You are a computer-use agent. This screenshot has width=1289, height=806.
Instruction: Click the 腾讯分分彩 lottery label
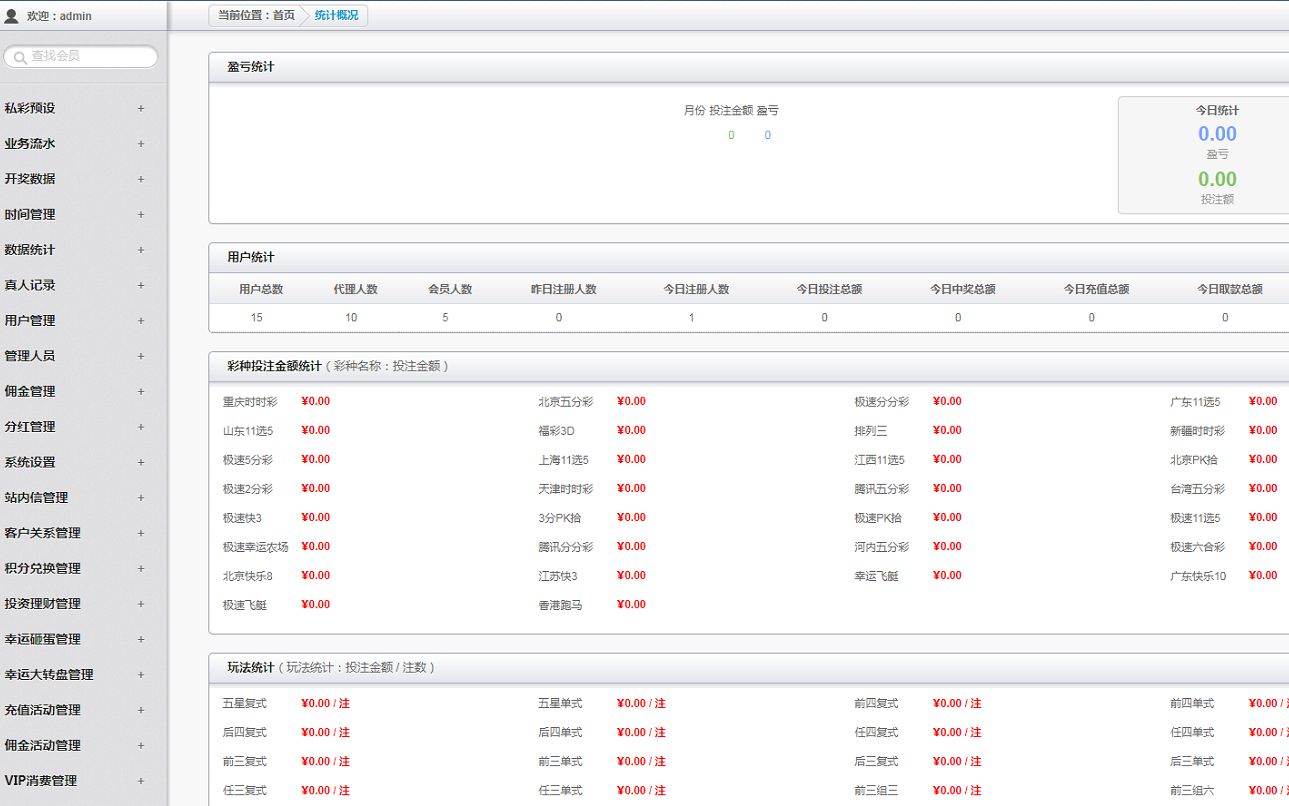[566, 547]
